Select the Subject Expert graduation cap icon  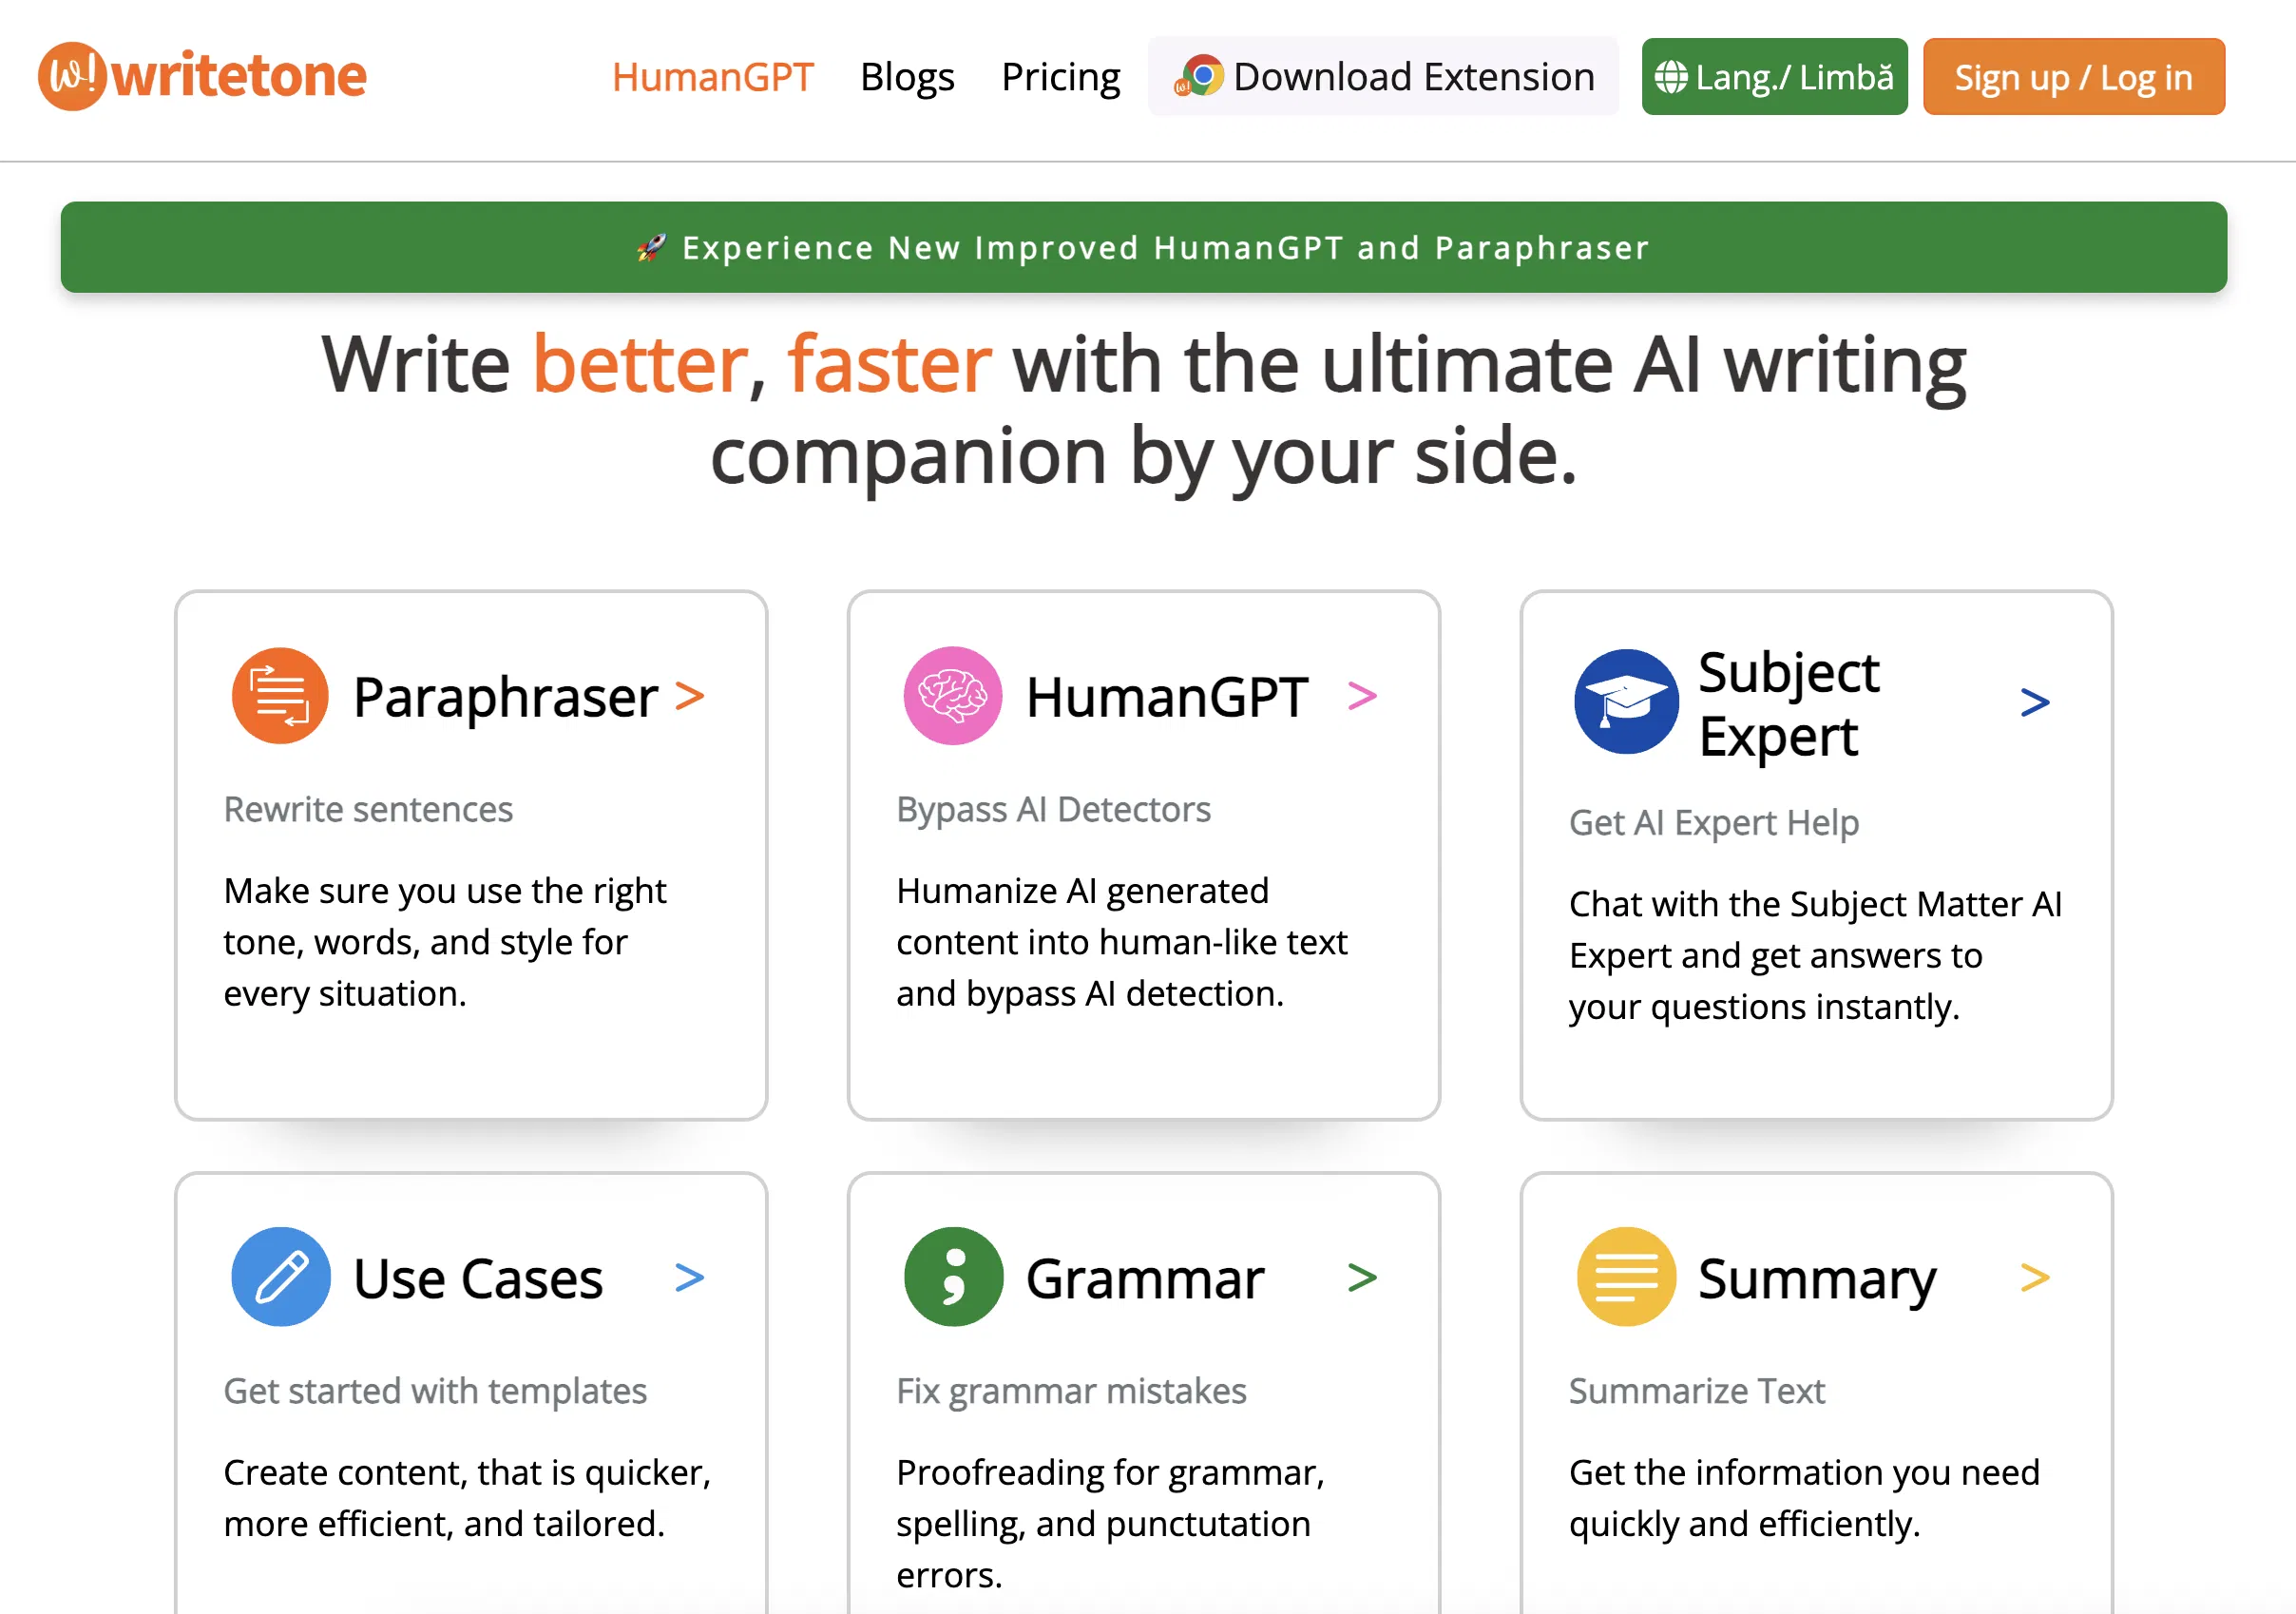pos(1625,701)
